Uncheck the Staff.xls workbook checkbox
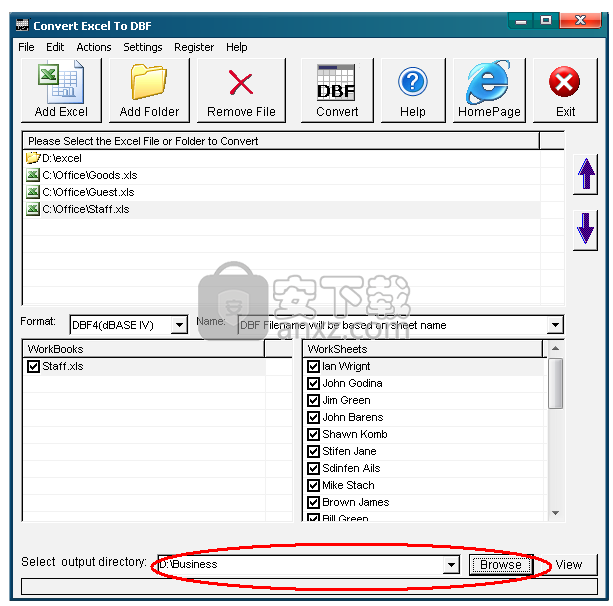 coord(33,366)
